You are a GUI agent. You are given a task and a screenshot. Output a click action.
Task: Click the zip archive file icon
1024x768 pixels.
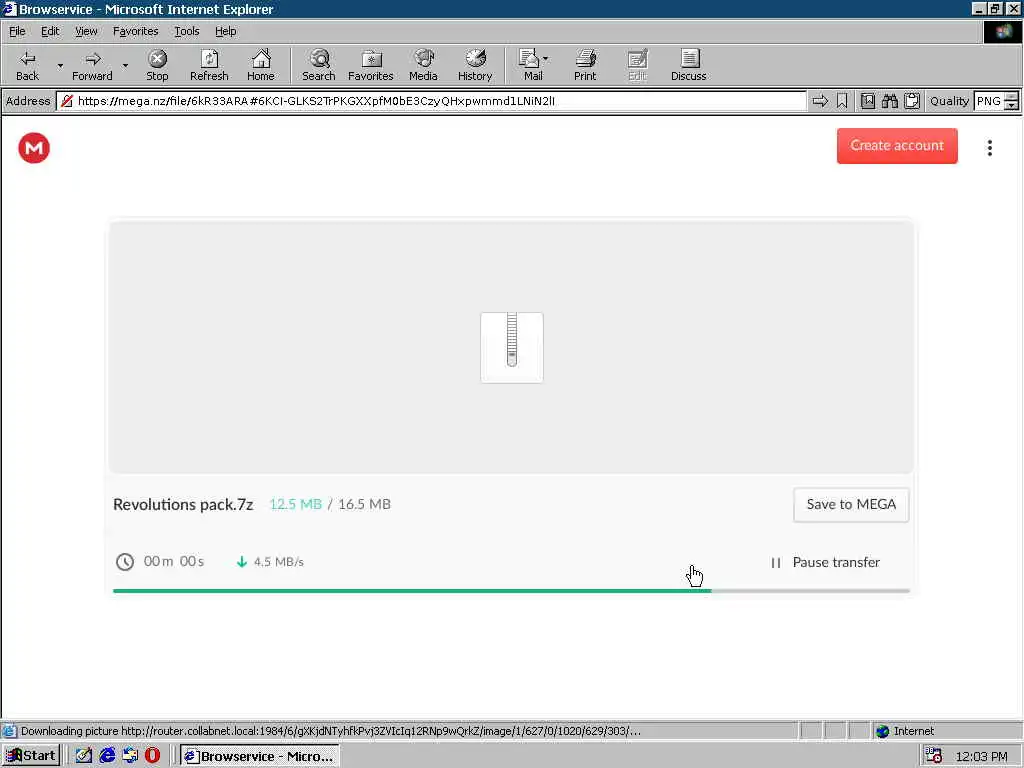pos(512,347)
